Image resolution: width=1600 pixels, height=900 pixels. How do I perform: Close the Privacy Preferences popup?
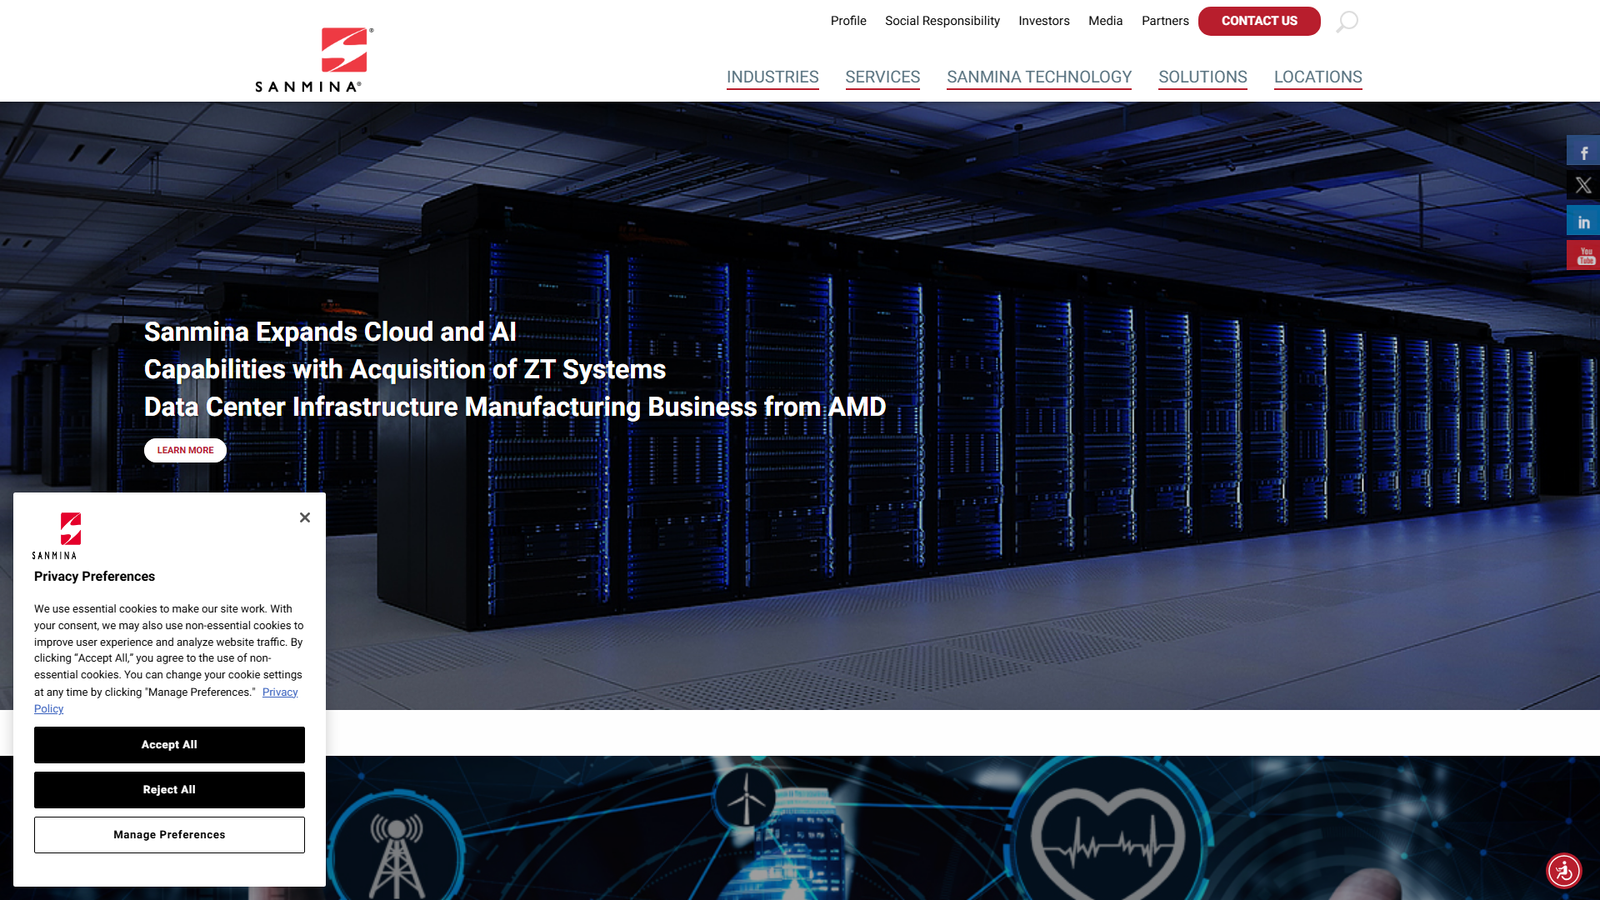[305, 517]
